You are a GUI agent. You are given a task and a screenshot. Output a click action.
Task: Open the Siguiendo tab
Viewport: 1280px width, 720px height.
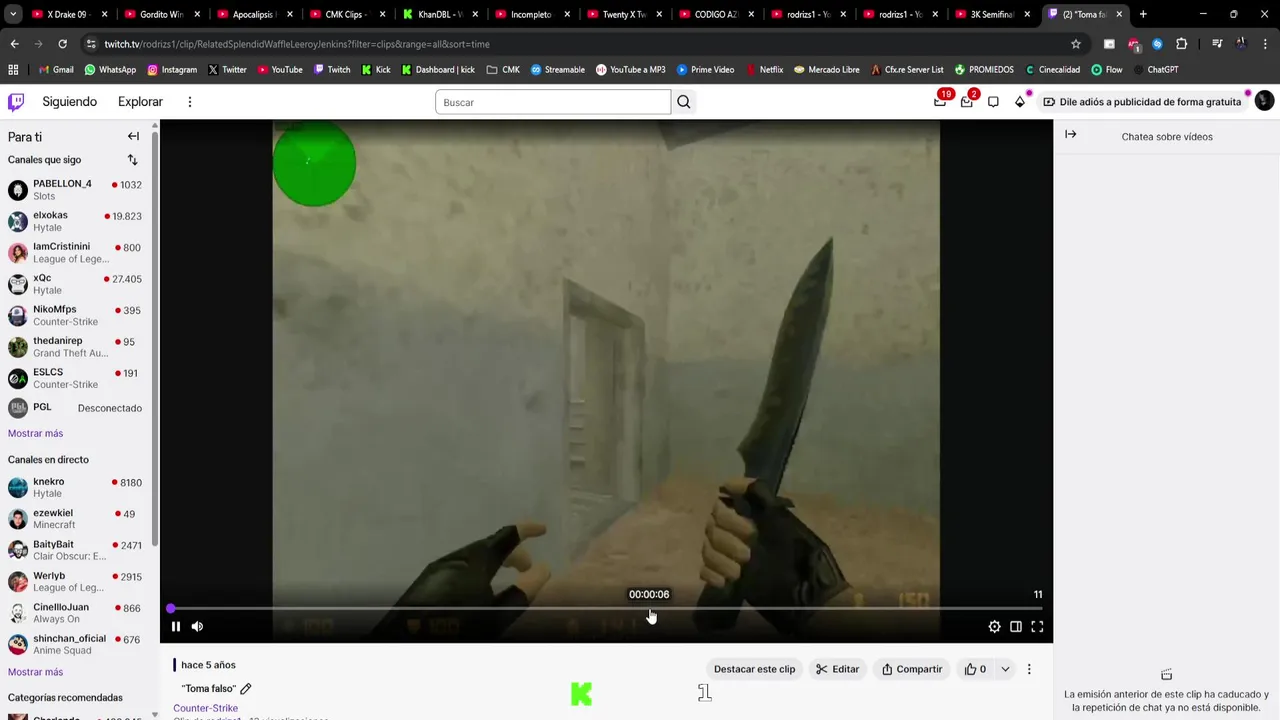pyautogui.click(x=70, y=102)
